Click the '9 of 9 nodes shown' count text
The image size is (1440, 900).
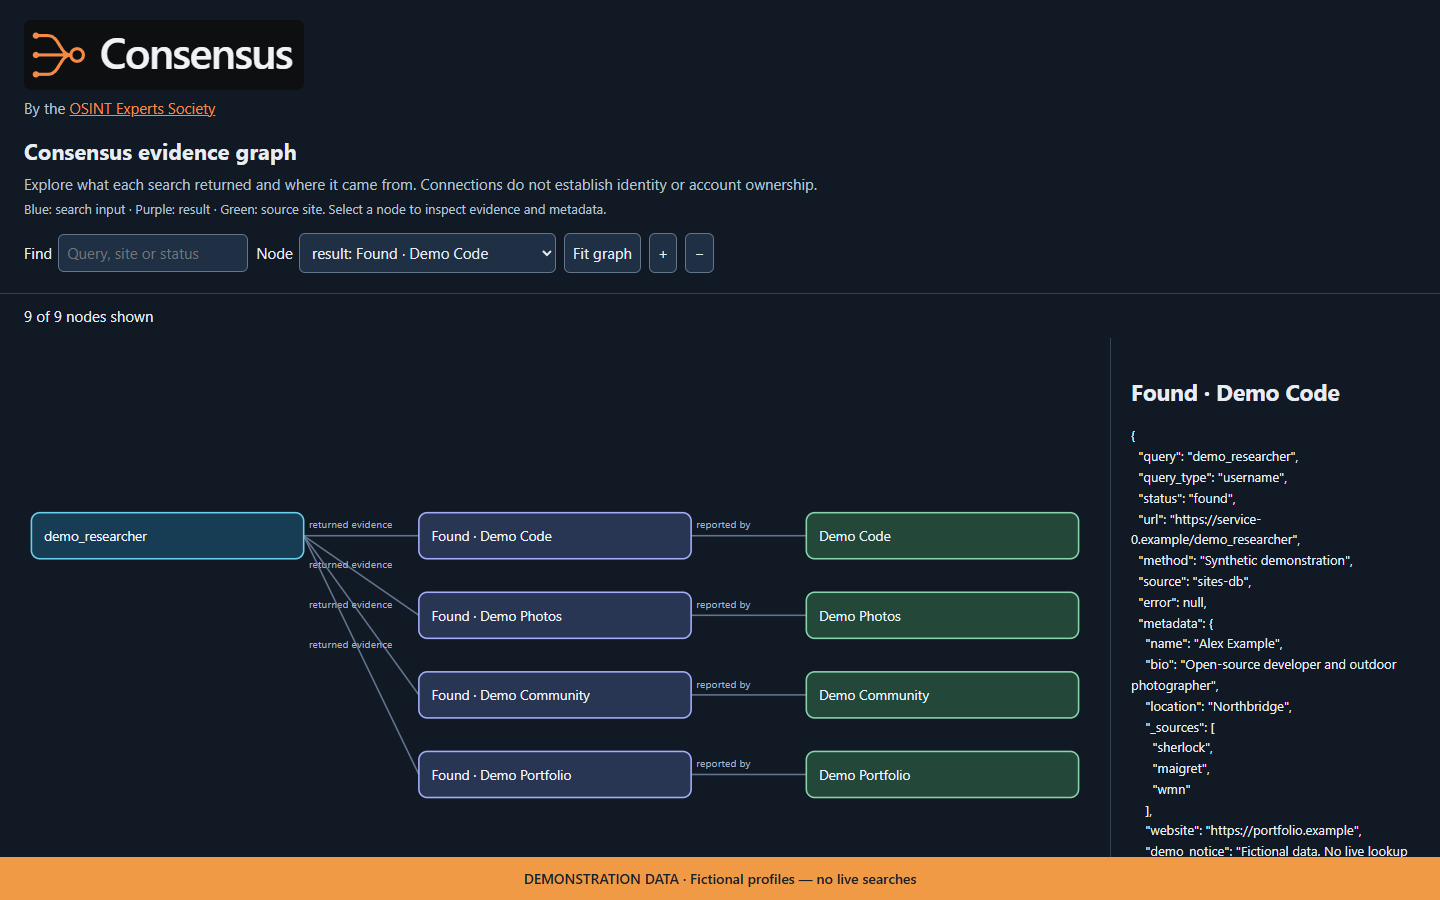point(89,317)
